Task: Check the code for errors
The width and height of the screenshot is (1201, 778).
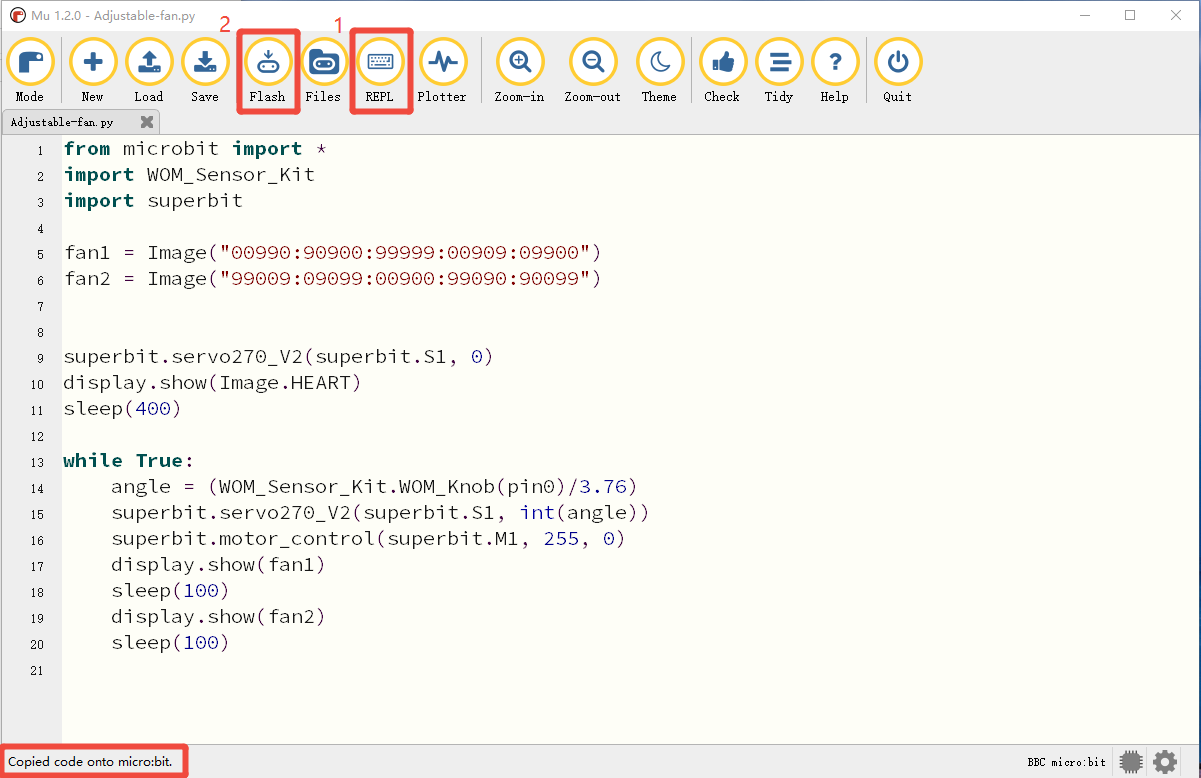Action: pos(722,71)
